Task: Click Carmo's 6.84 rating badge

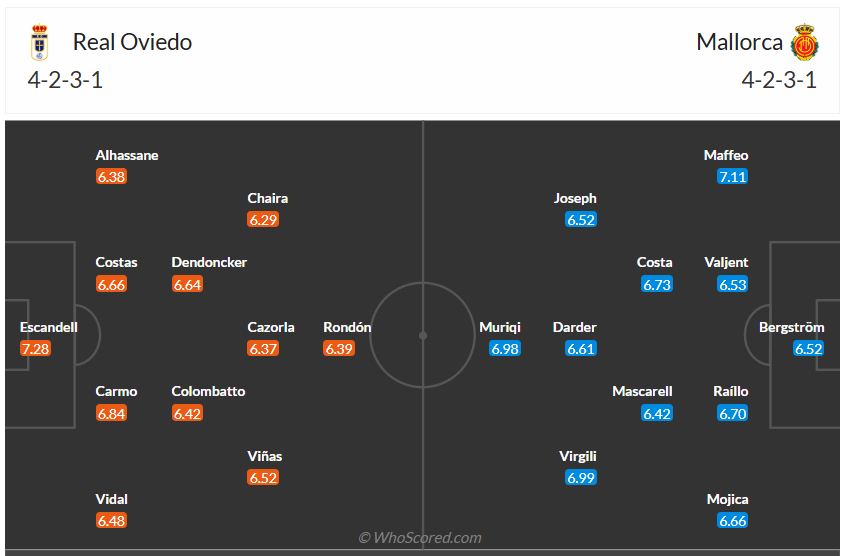Action: tap(112, 413)
